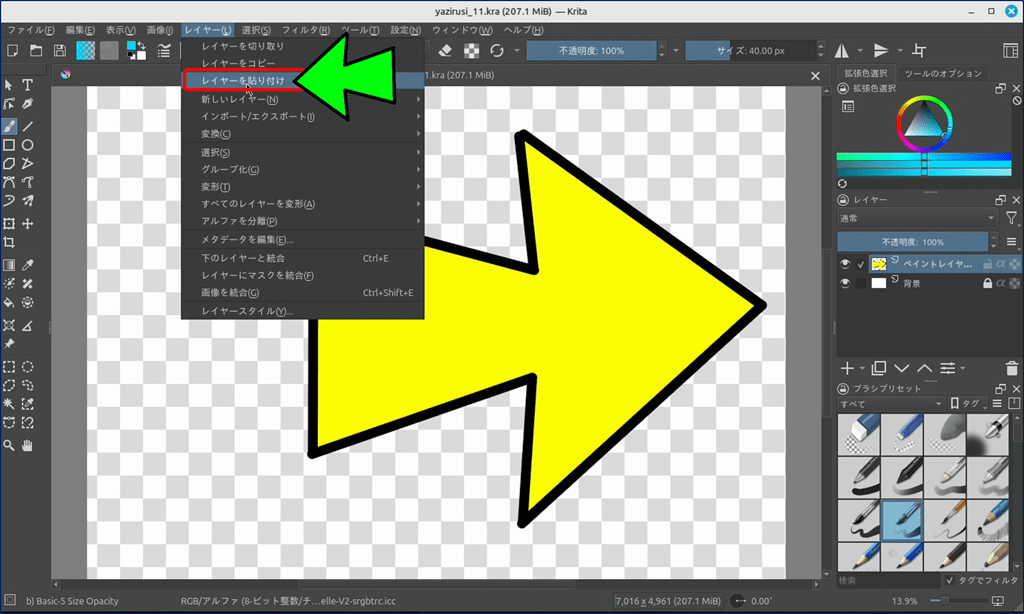Click horizontal mirror tool icon
Viewport: 1024px width, 614px height.
click(842, 50)
